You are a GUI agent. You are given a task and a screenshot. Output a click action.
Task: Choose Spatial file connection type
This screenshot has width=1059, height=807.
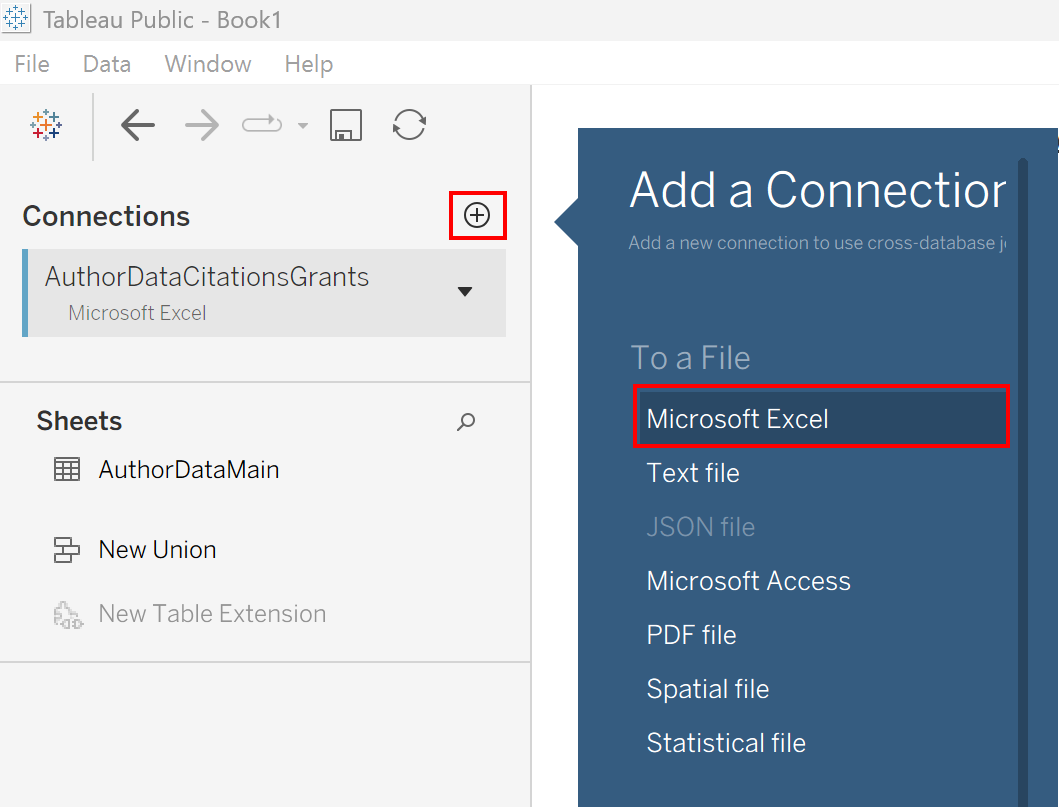coord(708,689)
